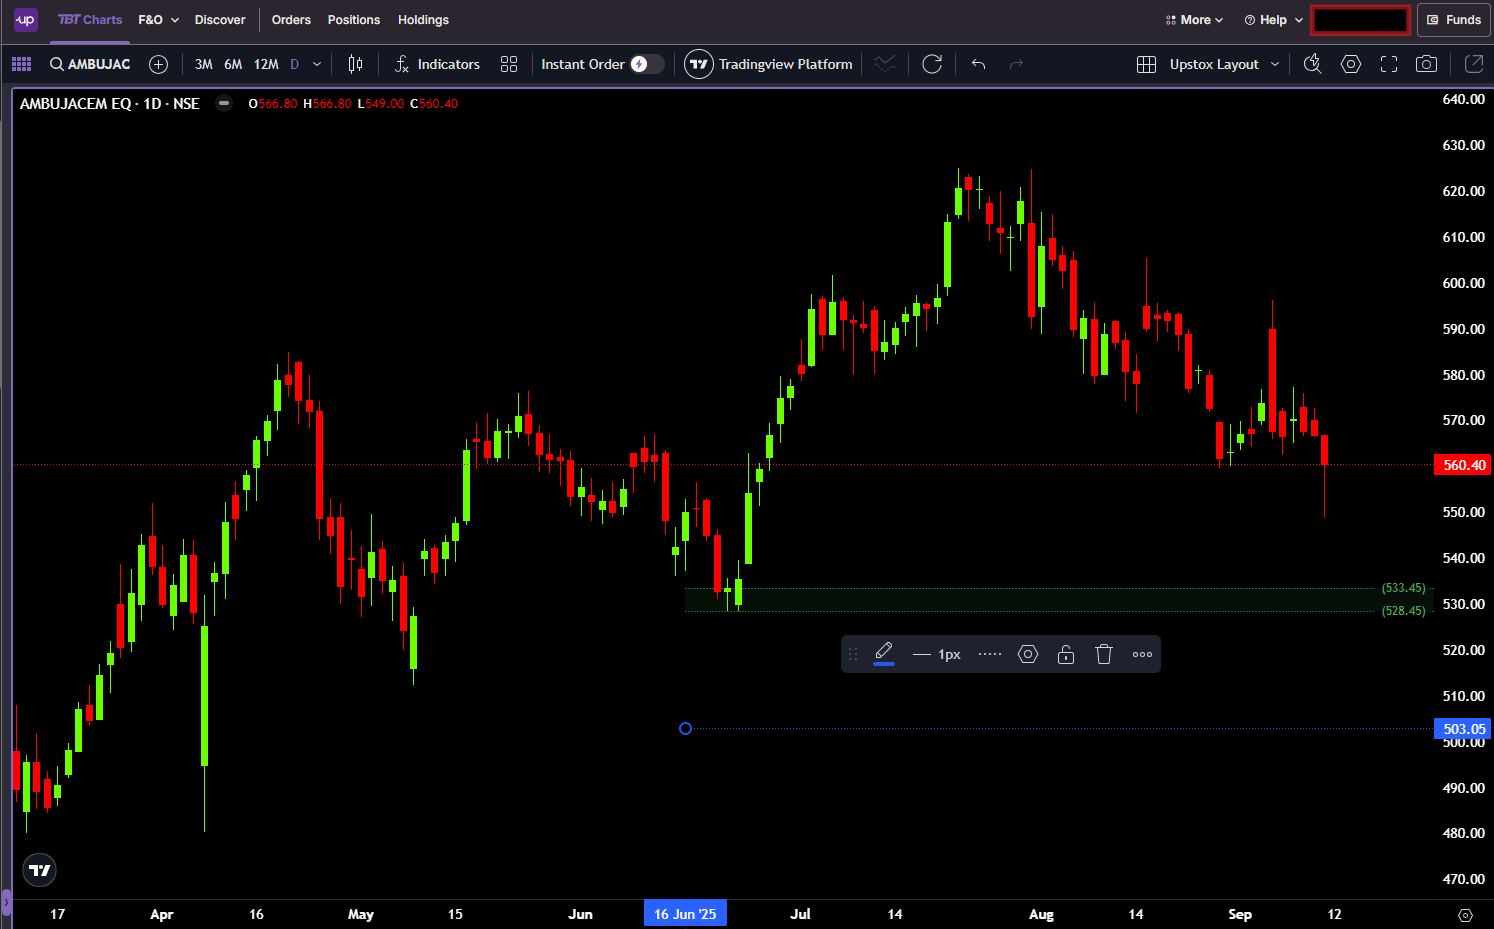1494x929 pixels.
Task: Collapse the chart legend with minus icon
Action: [224, 103]
